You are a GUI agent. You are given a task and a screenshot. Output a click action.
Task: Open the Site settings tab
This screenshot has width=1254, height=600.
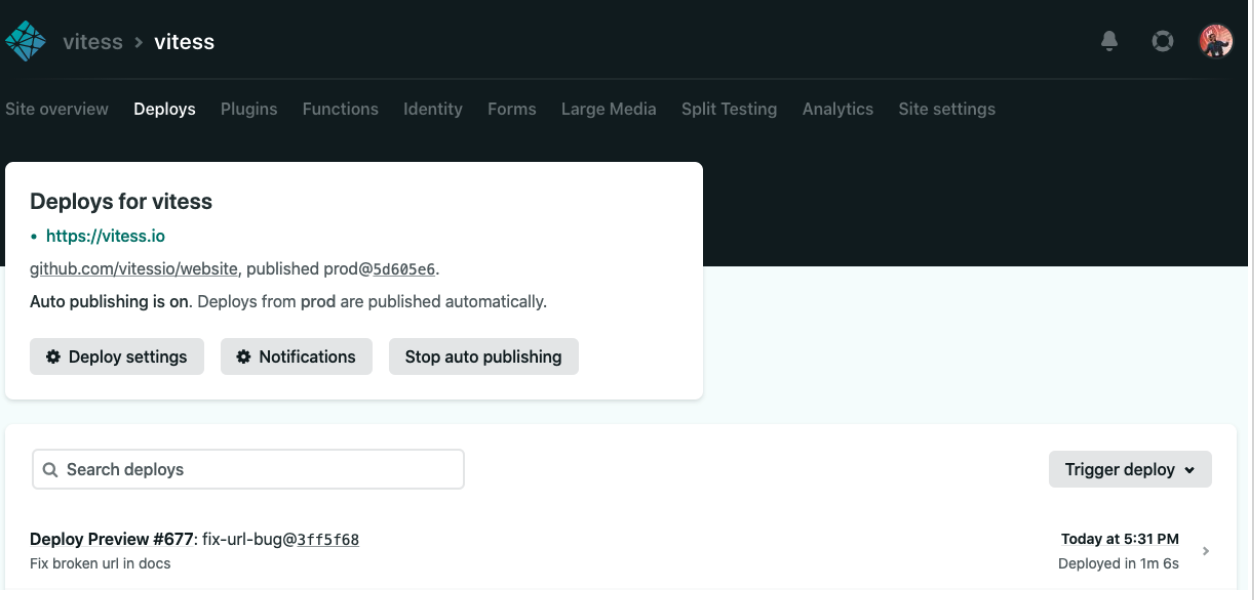pos(947,109)
